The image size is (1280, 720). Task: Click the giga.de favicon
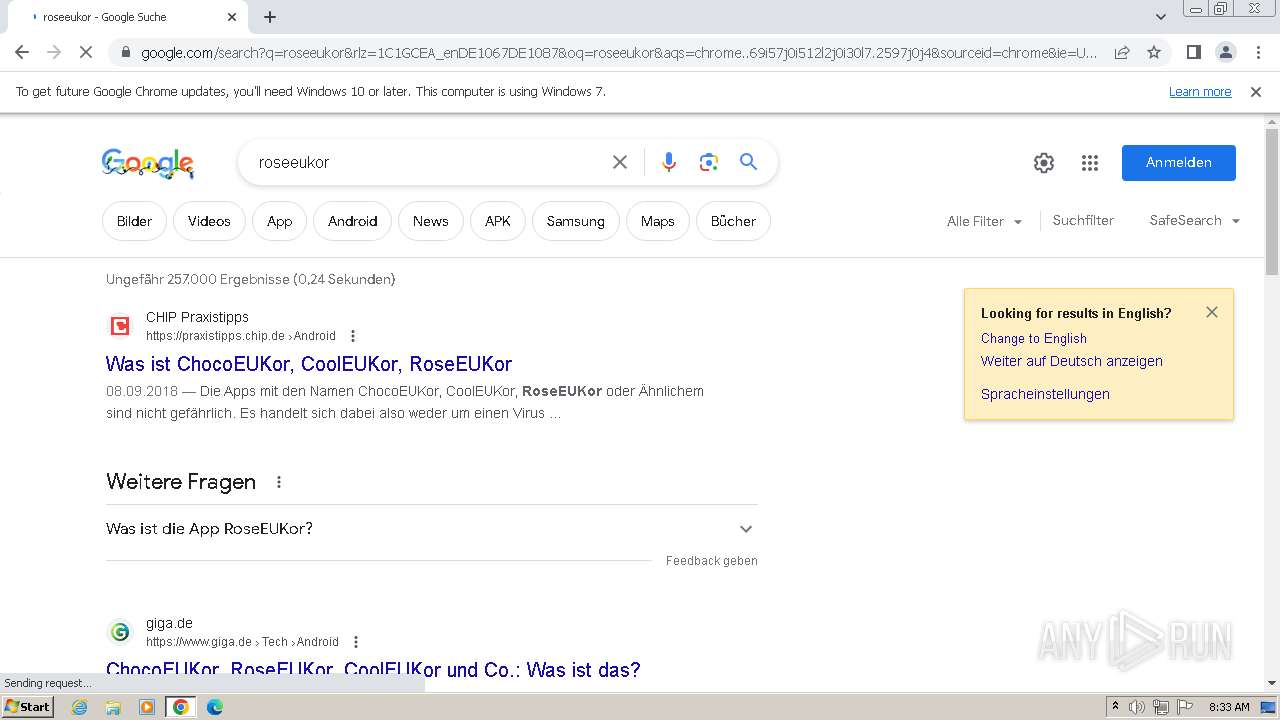coord(120,632)
